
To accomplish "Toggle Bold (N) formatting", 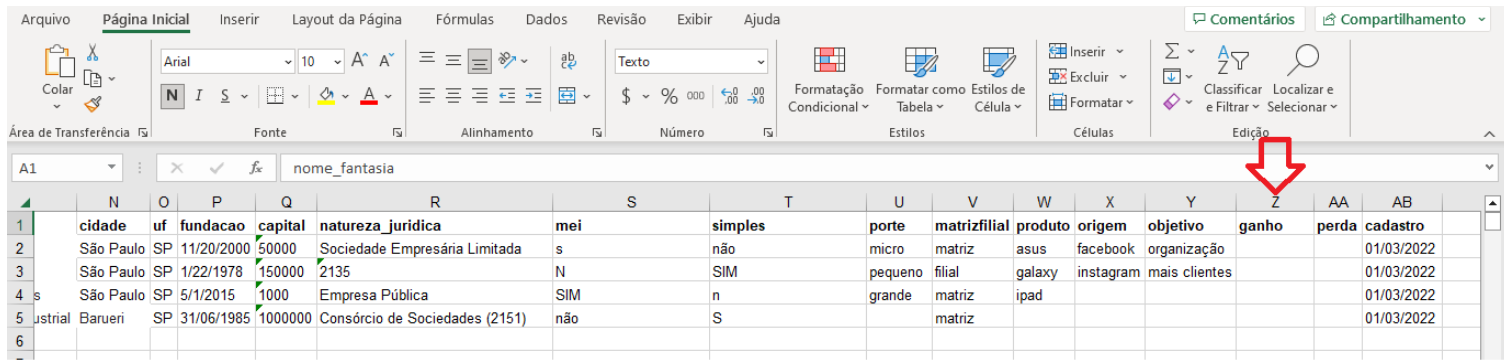I will tap(172, 96).
